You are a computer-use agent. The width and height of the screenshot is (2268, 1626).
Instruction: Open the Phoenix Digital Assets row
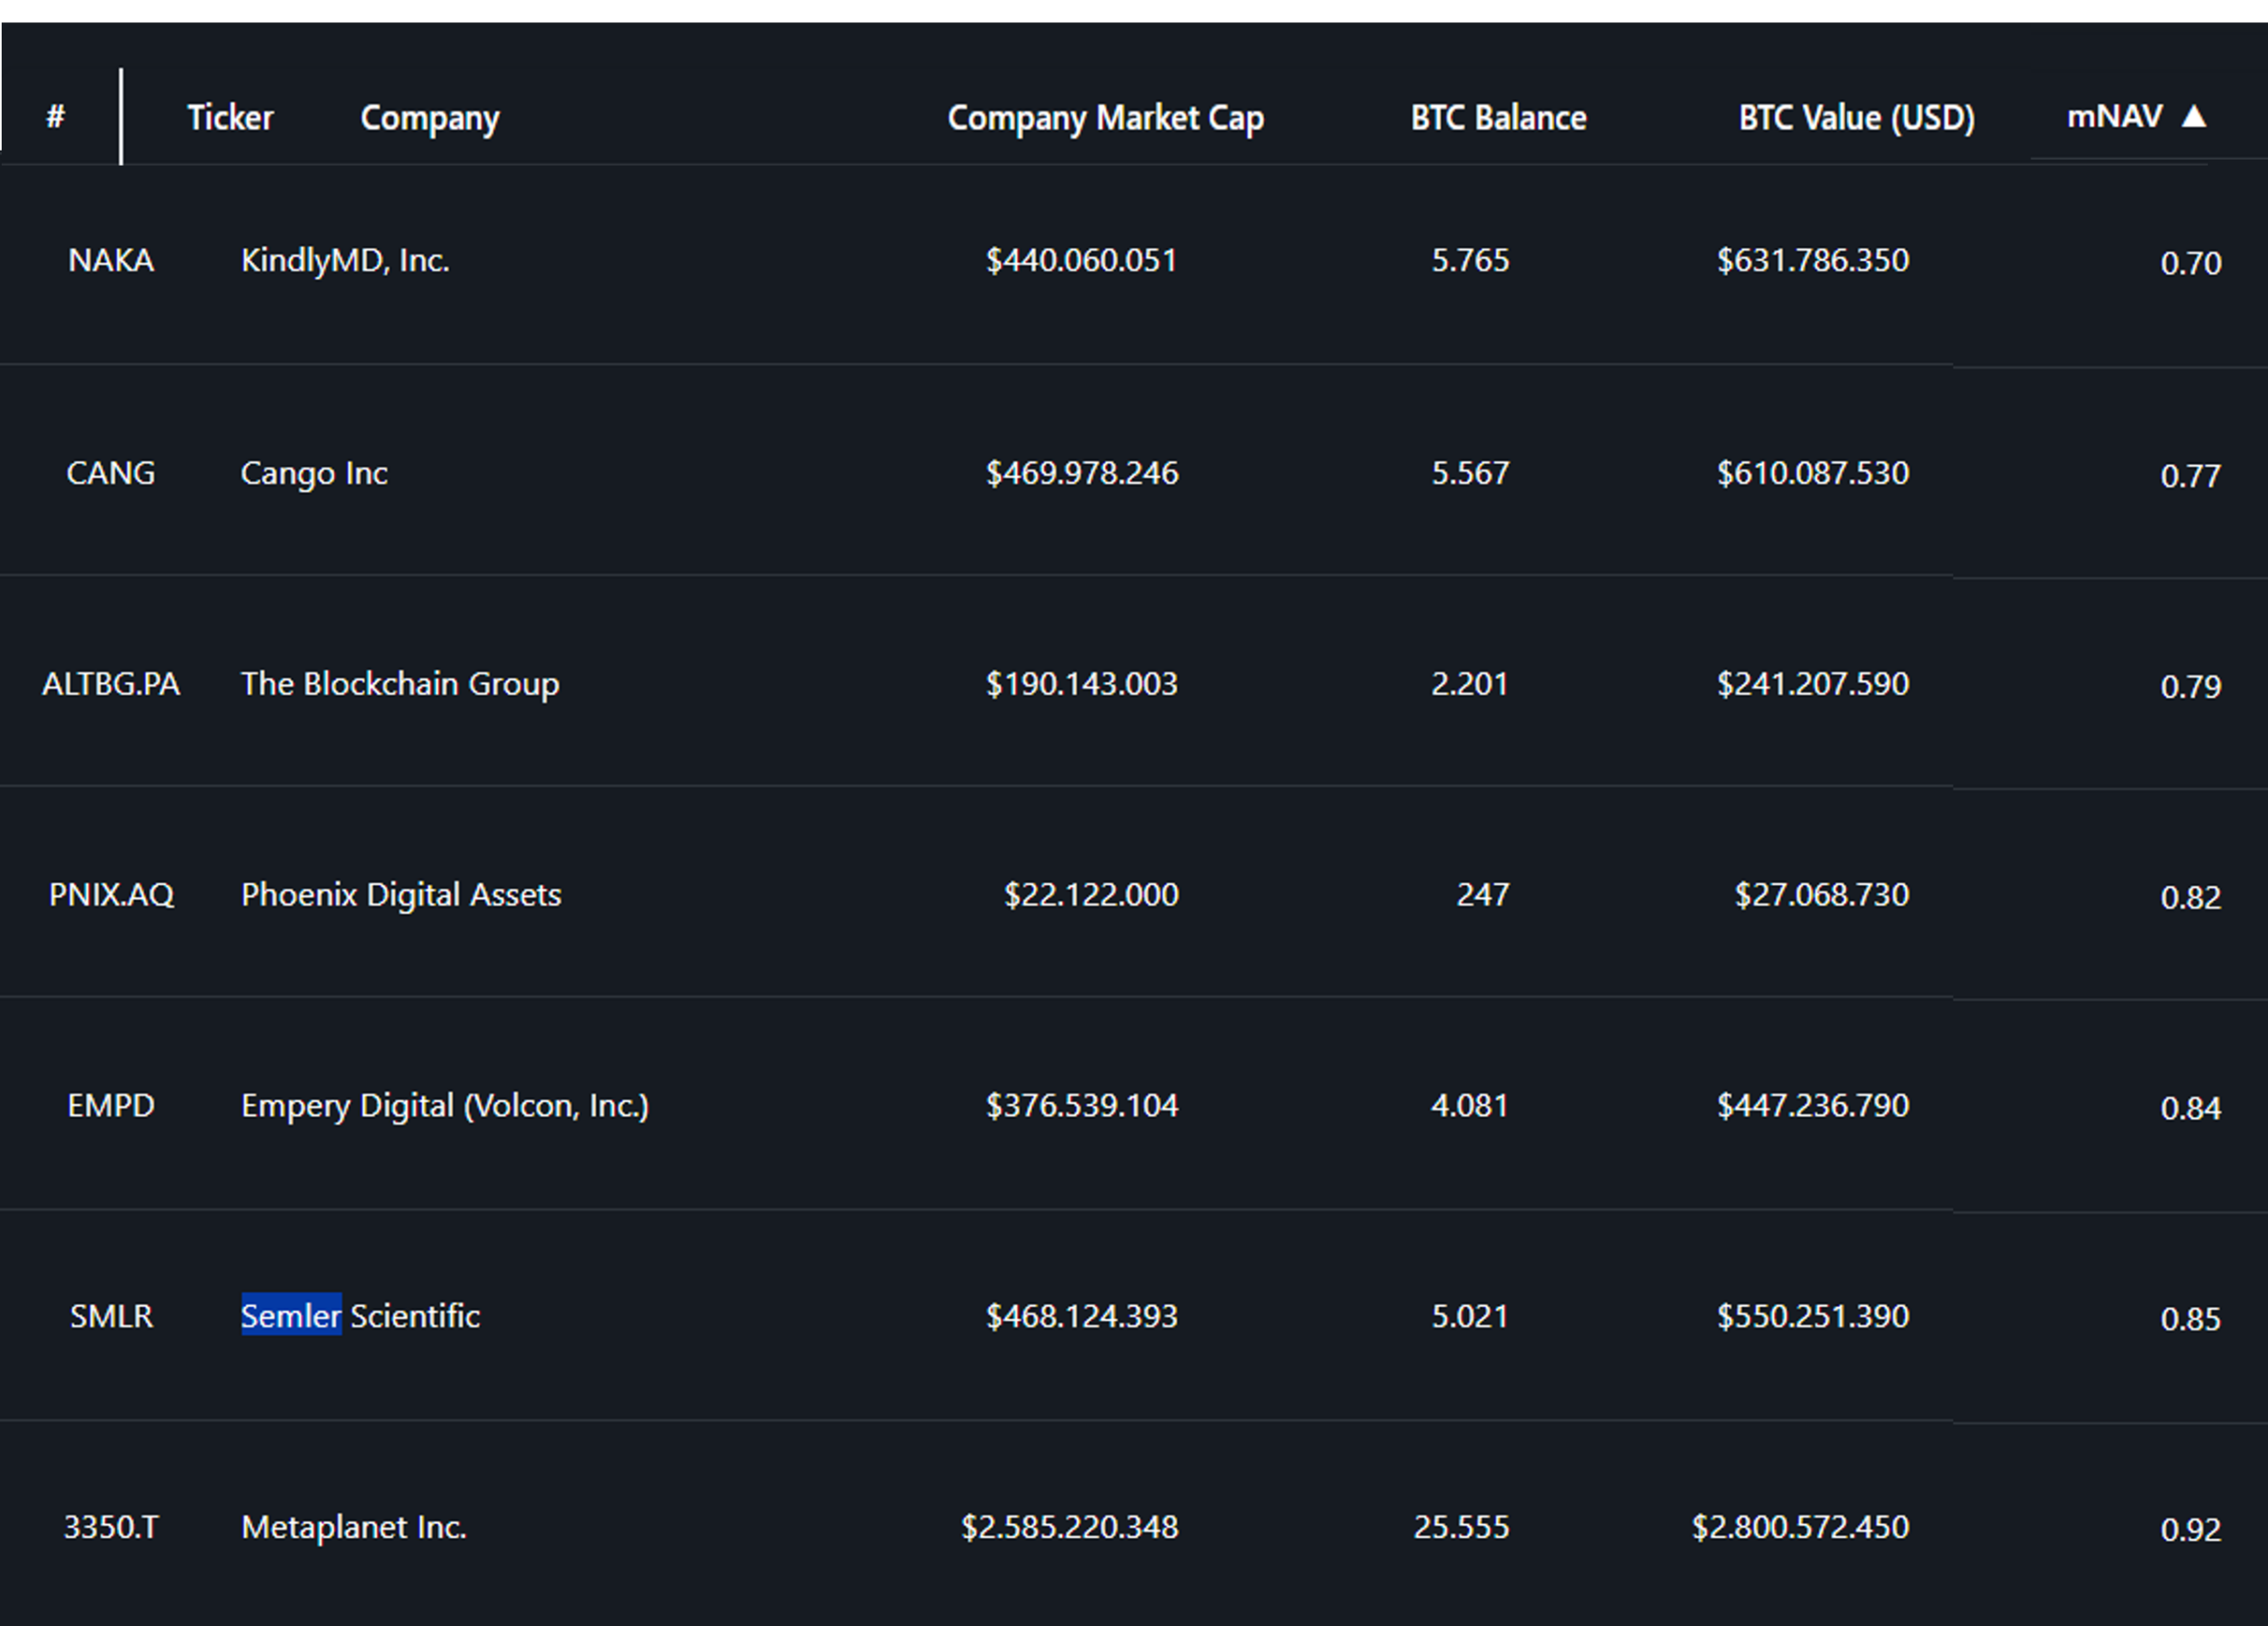coord(401,895)
